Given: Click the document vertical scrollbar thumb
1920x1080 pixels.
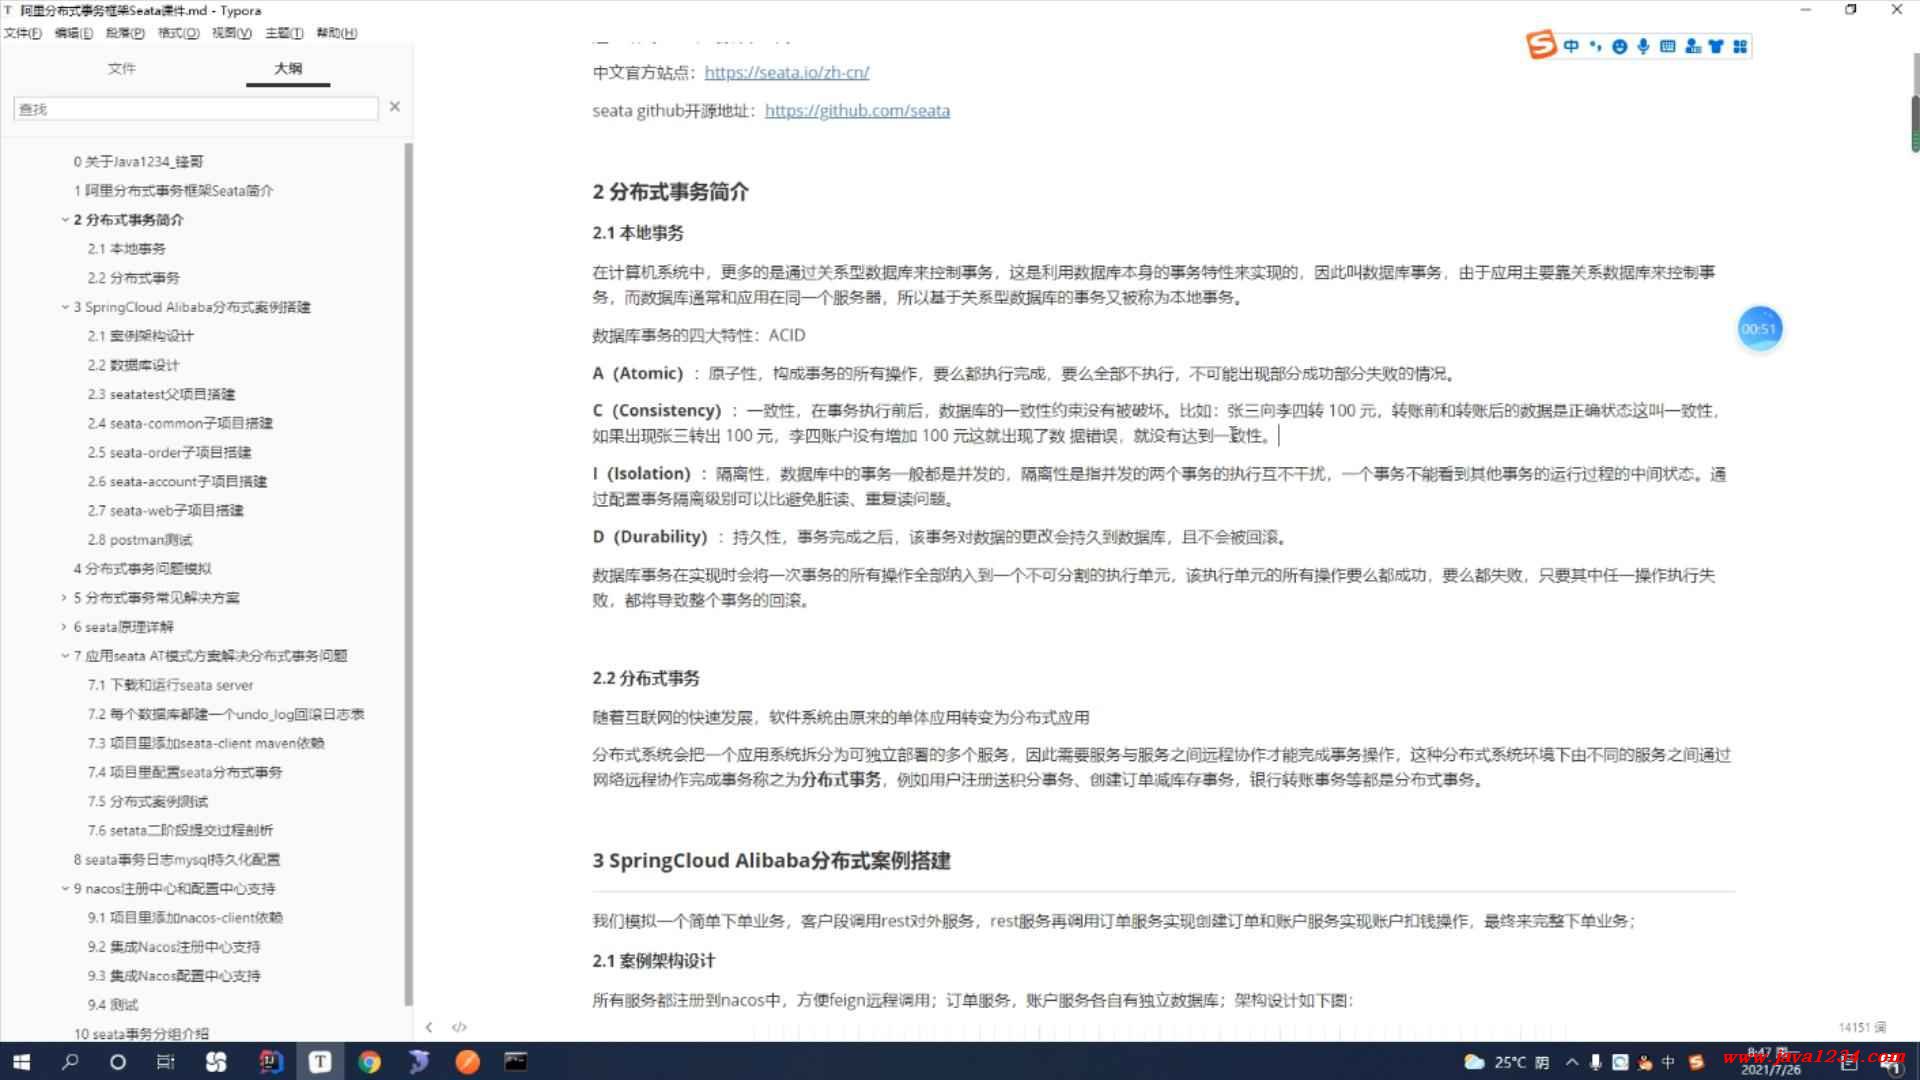Looking at the screenshot, I should click(x=1915, y=123).
